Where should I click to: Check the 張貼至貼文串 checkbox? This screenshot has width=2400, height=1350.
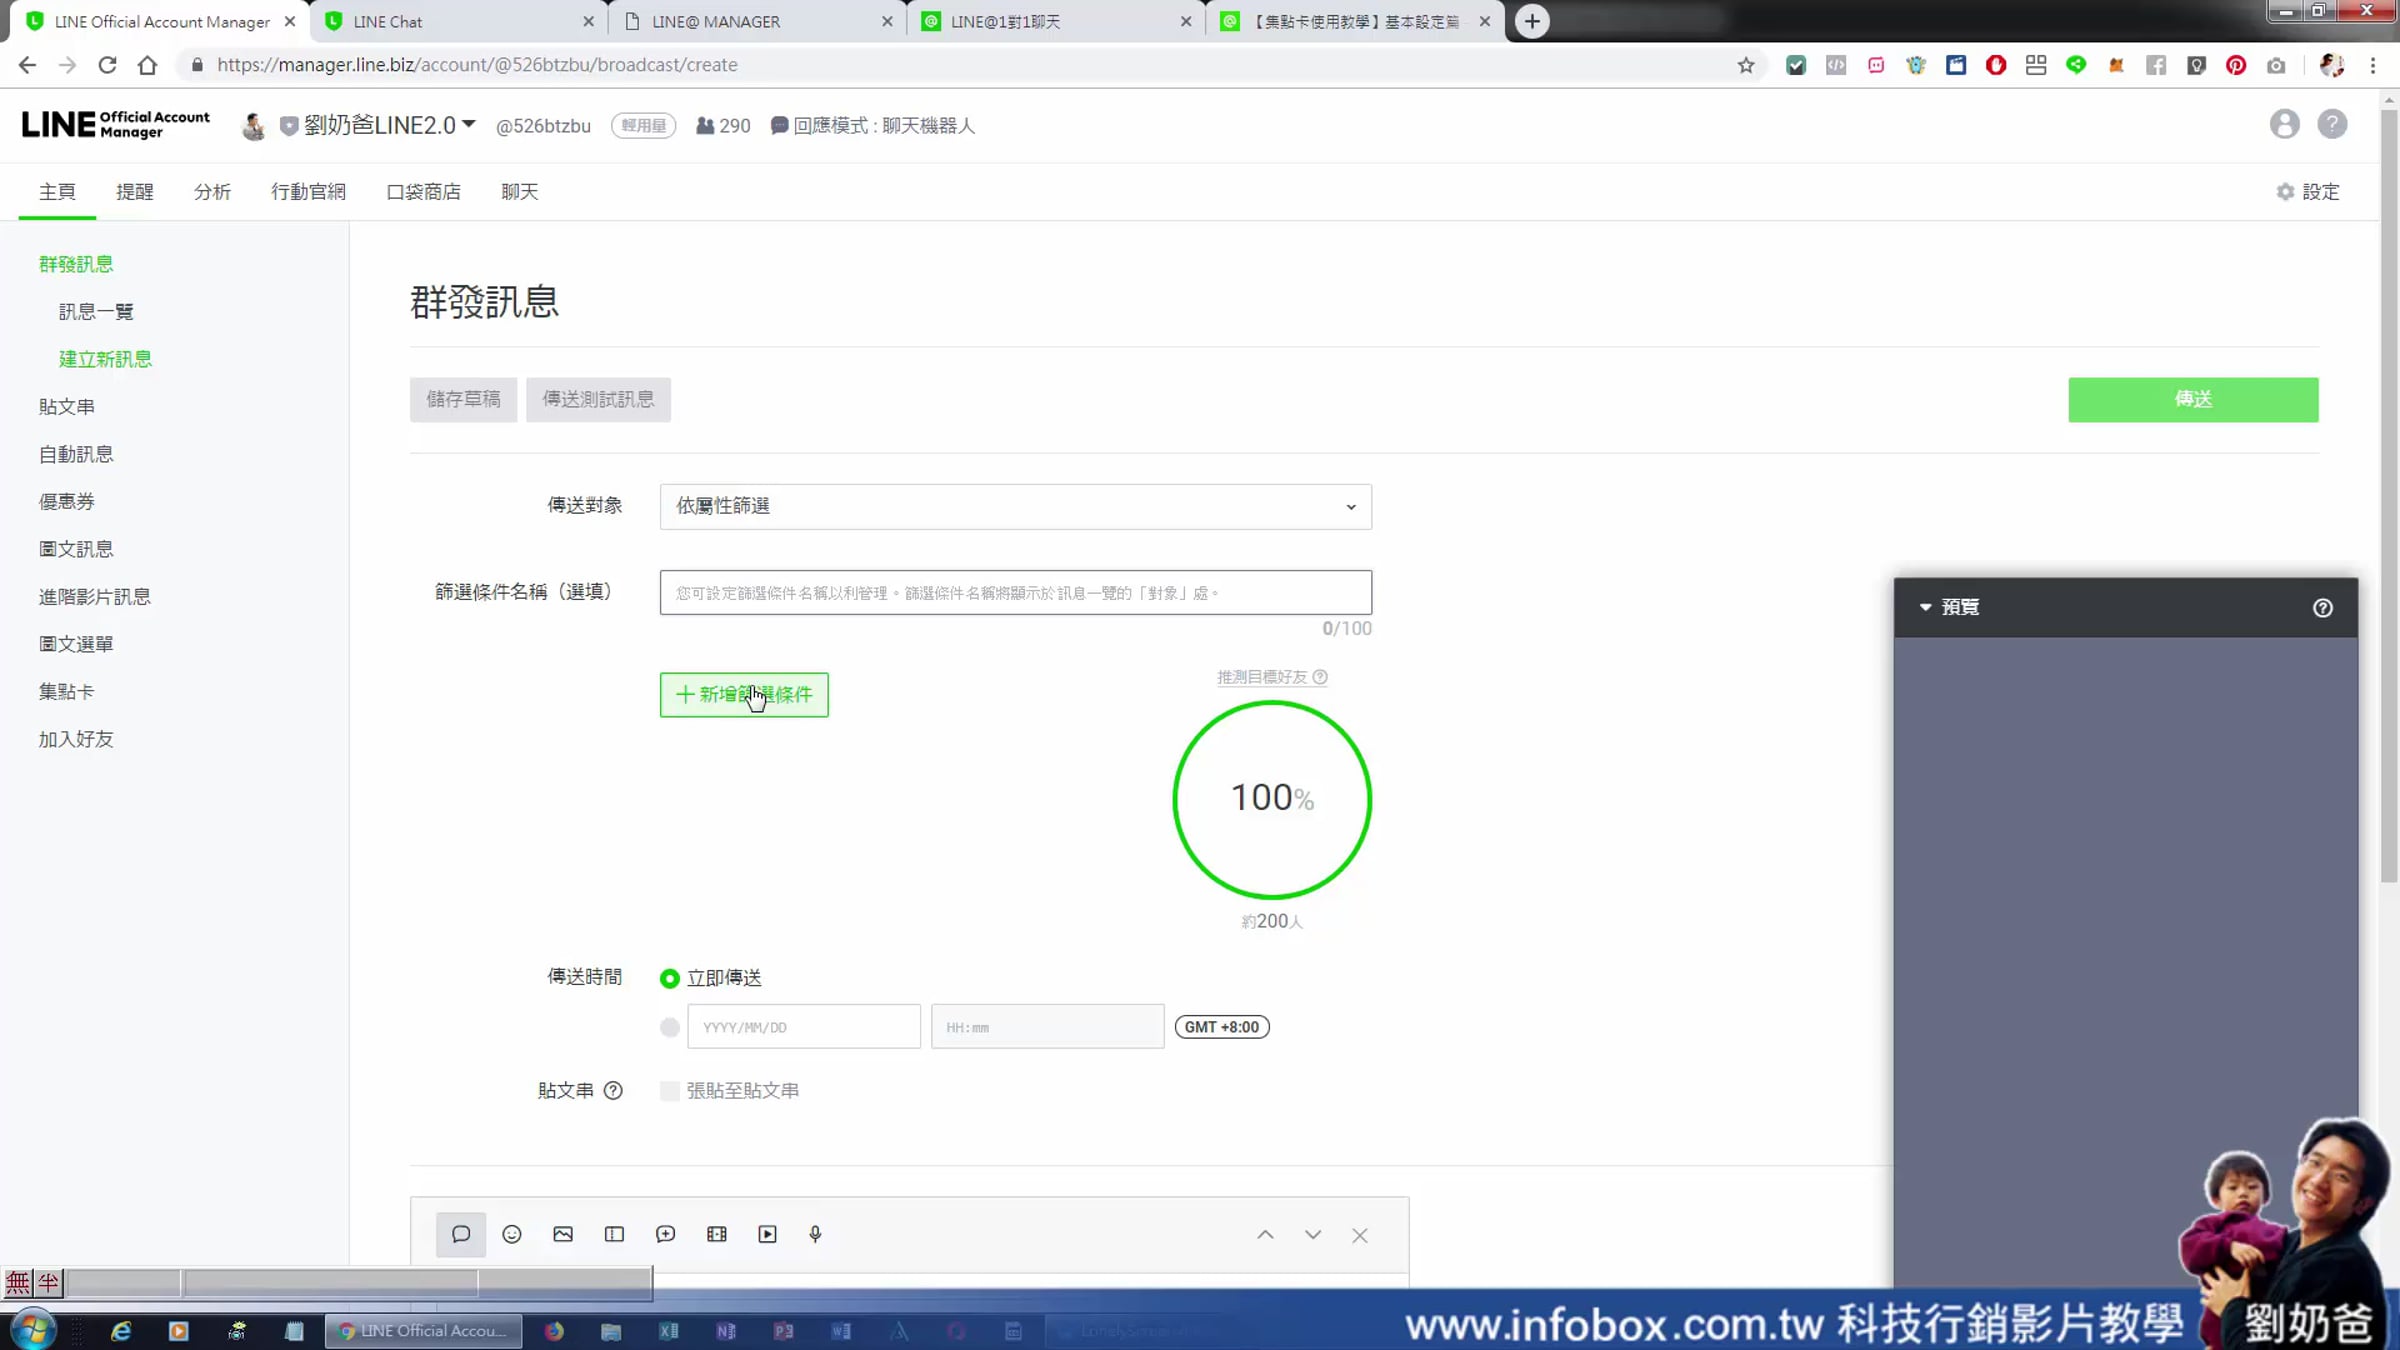tap(670, 1091)
